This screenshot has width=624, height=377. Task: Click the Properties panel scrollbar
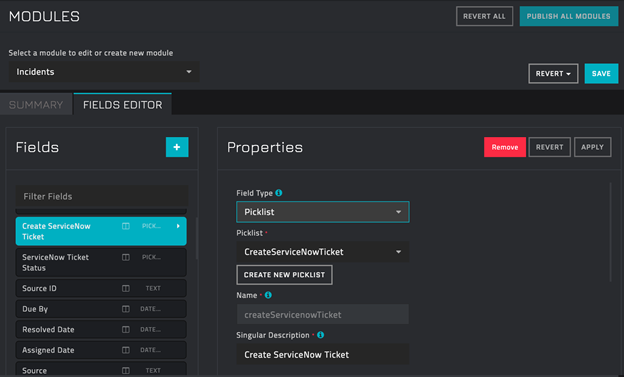pyautogui.click(x=610, y=232)
